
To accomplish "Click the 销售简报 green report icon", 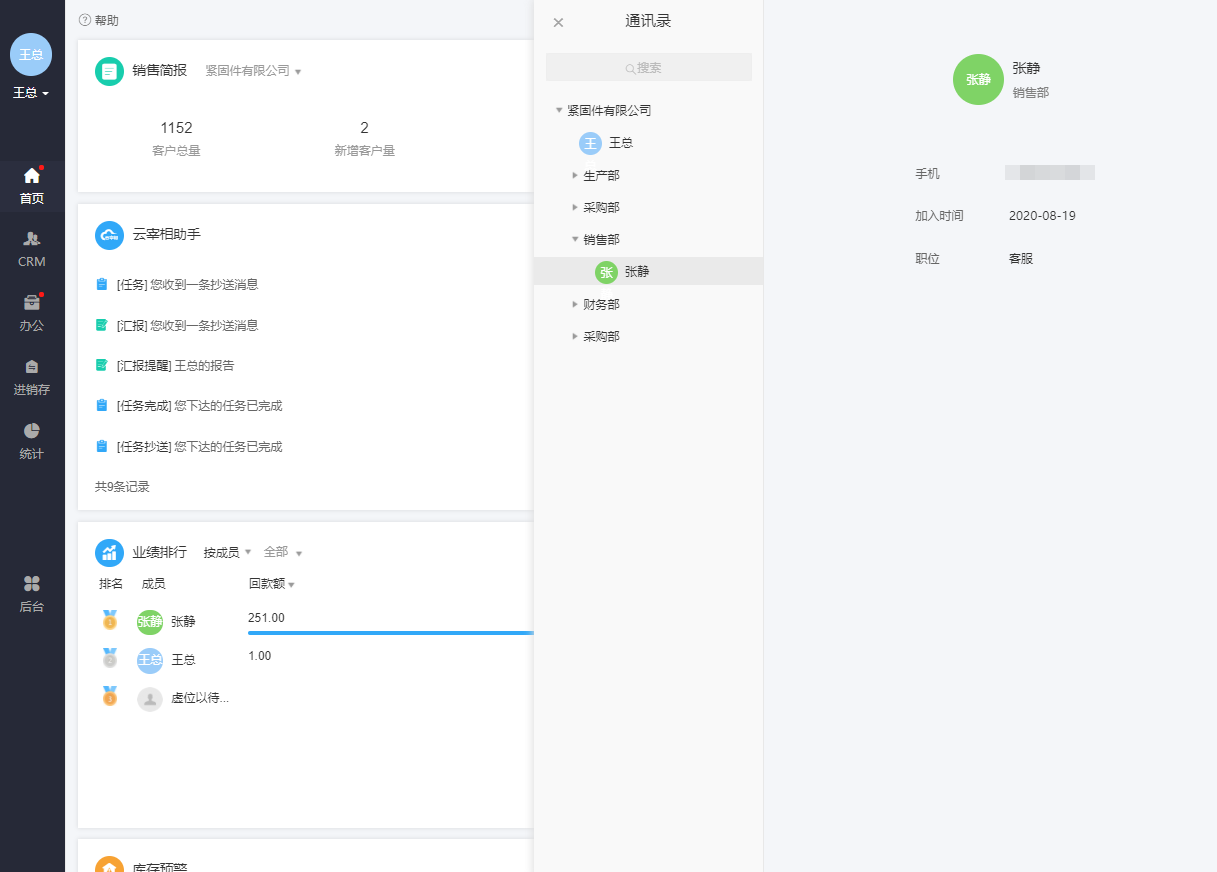I will 109,71.
